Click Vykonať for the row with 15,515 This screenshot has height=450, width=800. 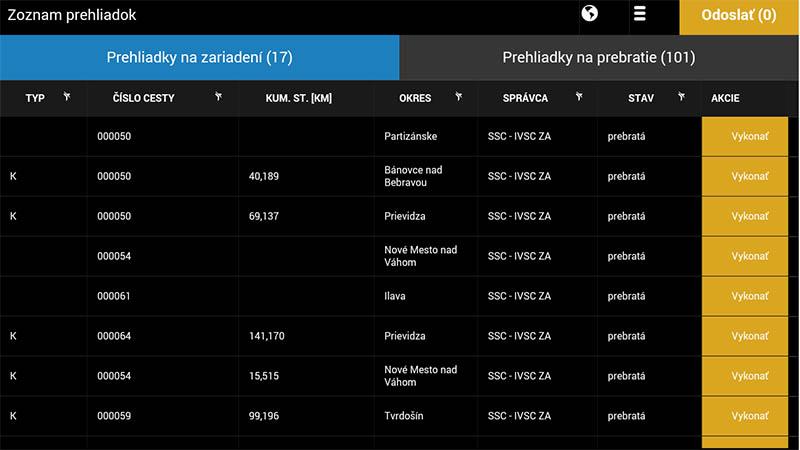[745, 376]
